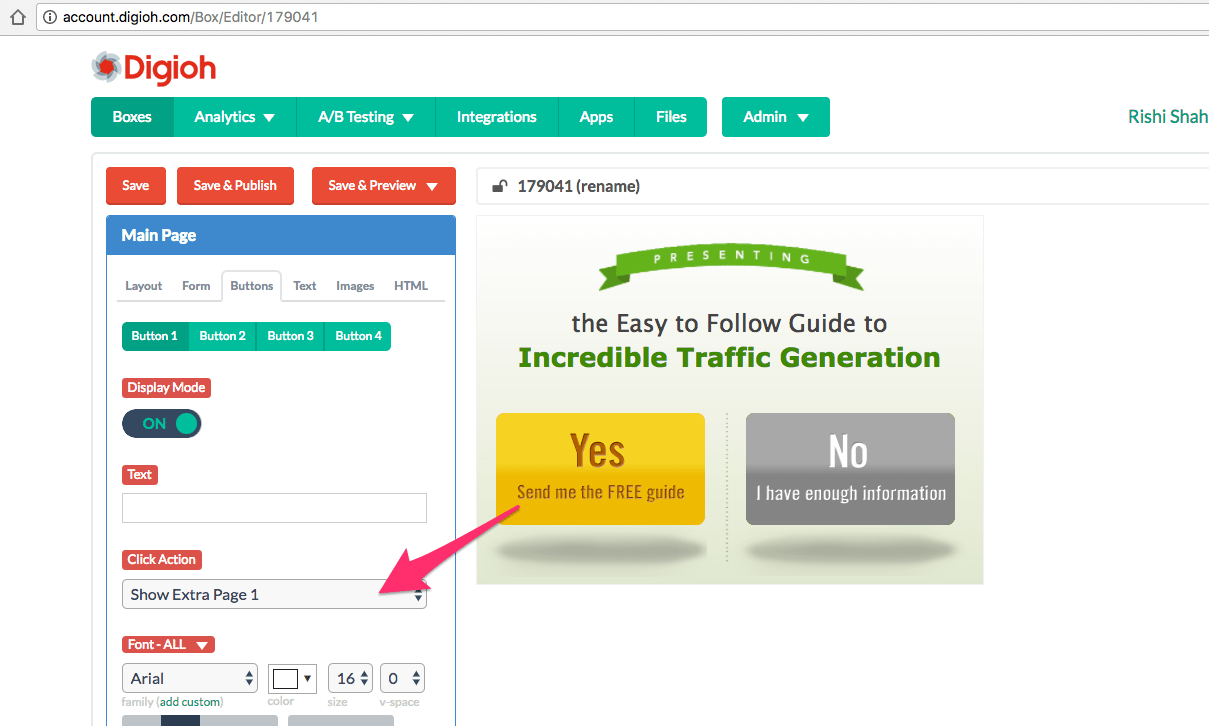Open the Arial font family dropdown
The image size is (1209, 726).
tap(190, 678)
